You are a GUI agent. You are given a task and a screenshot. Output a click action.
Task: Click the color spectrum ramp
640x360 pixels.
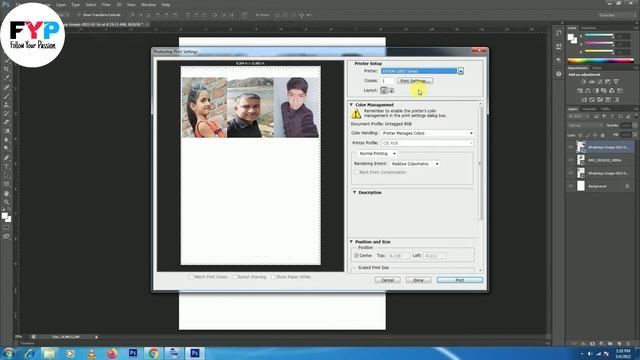point(600,61)
